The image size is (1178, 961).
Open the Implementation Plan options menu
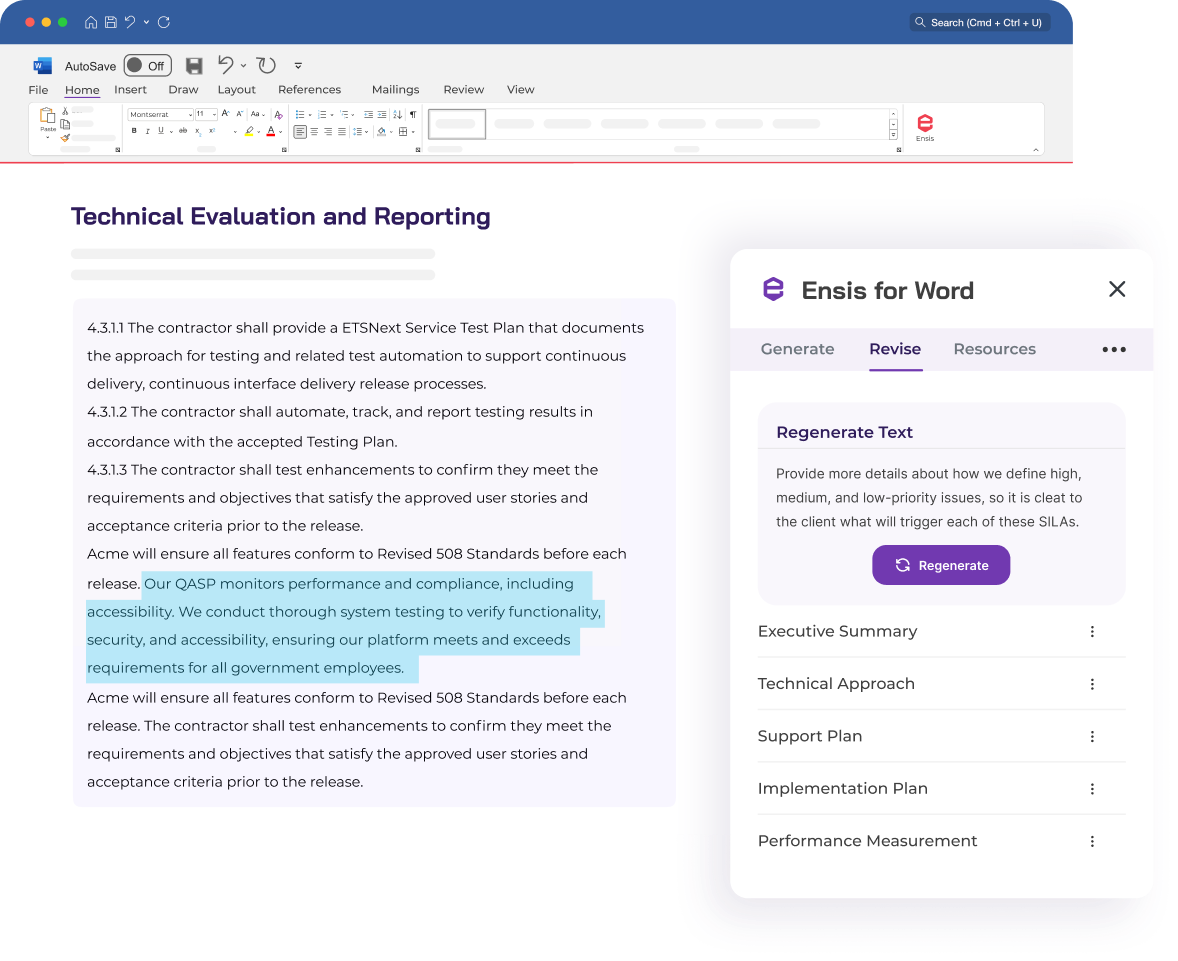[1092, 789]
